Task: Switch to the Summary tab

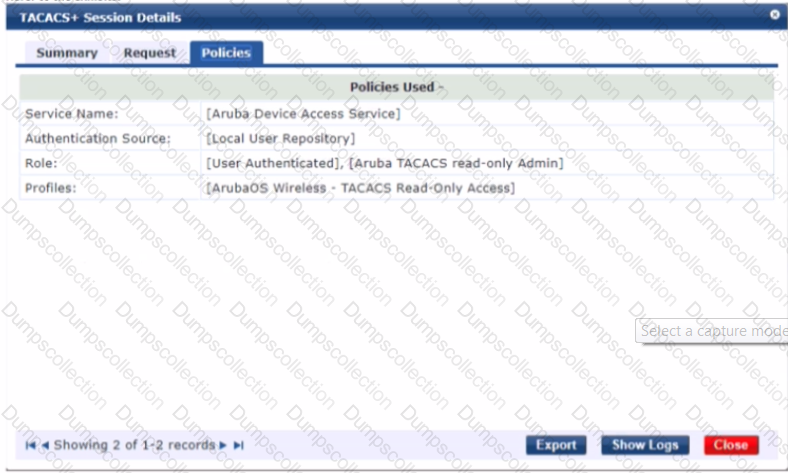Action: 67,53
